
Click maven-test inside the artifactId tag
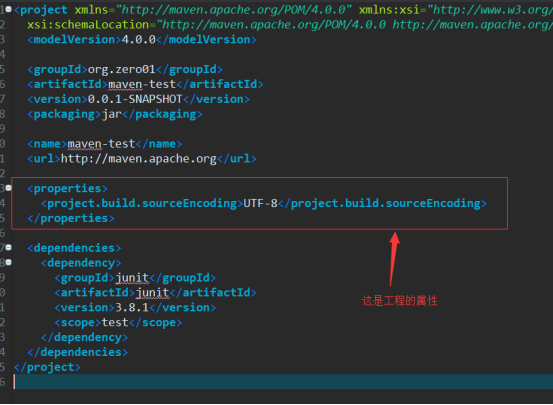point(142,84)
